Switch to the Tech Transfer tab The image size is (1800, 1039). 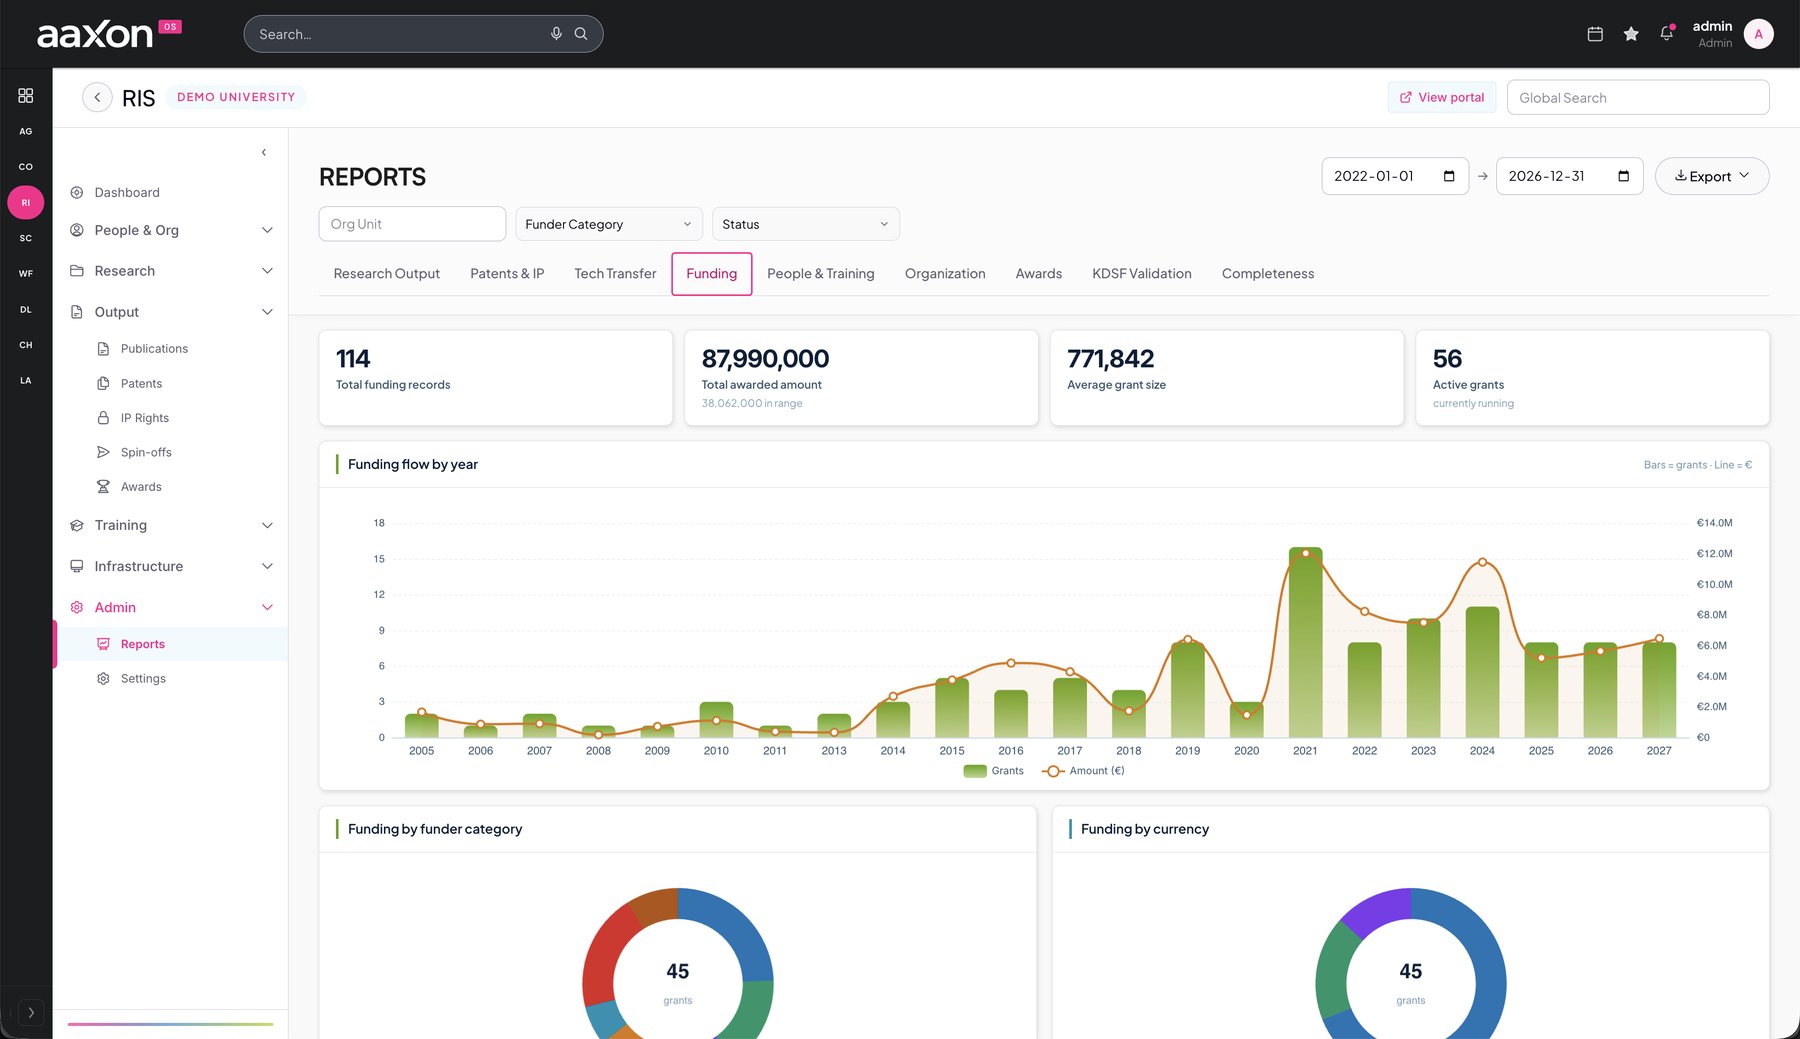point(615,274)
